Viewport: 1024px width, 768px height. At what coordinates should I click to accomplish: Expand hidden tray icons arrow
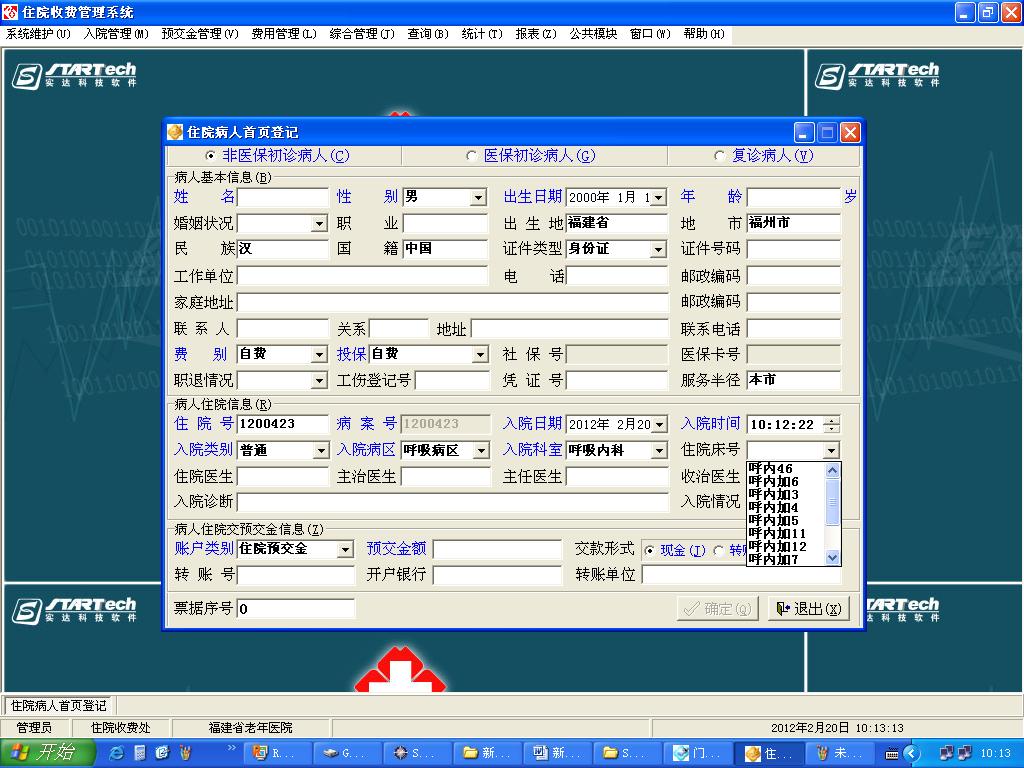point(911,754)
